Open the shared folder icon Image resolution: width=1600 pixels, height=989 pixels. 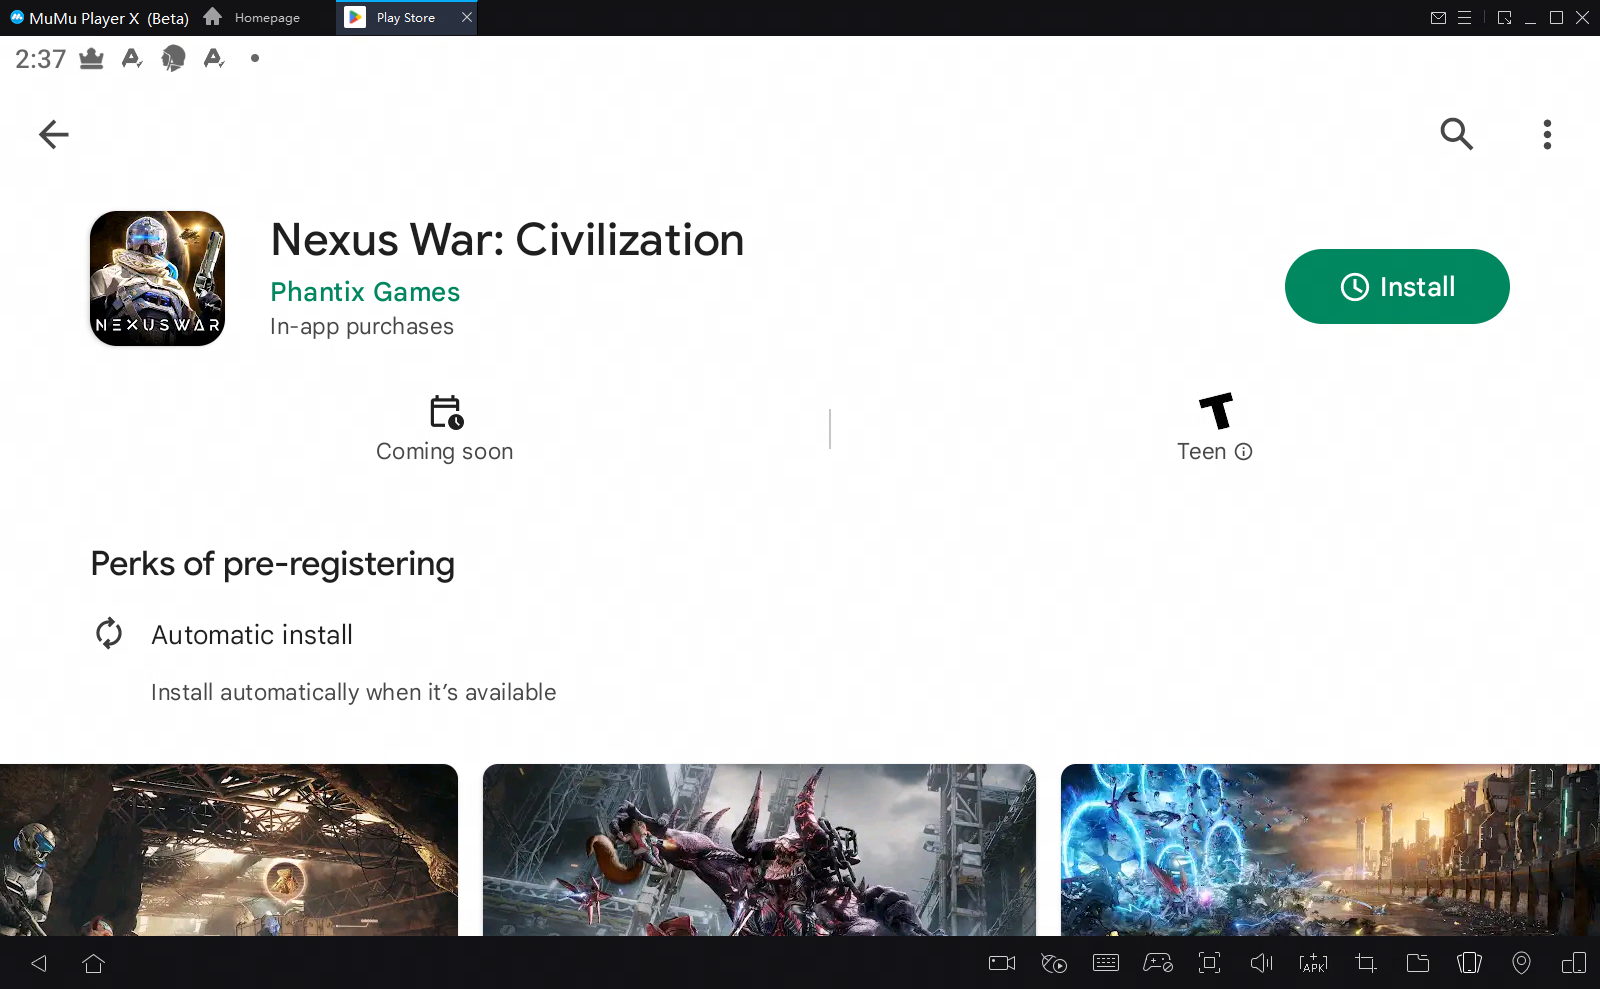click(x=1418, y=963)
